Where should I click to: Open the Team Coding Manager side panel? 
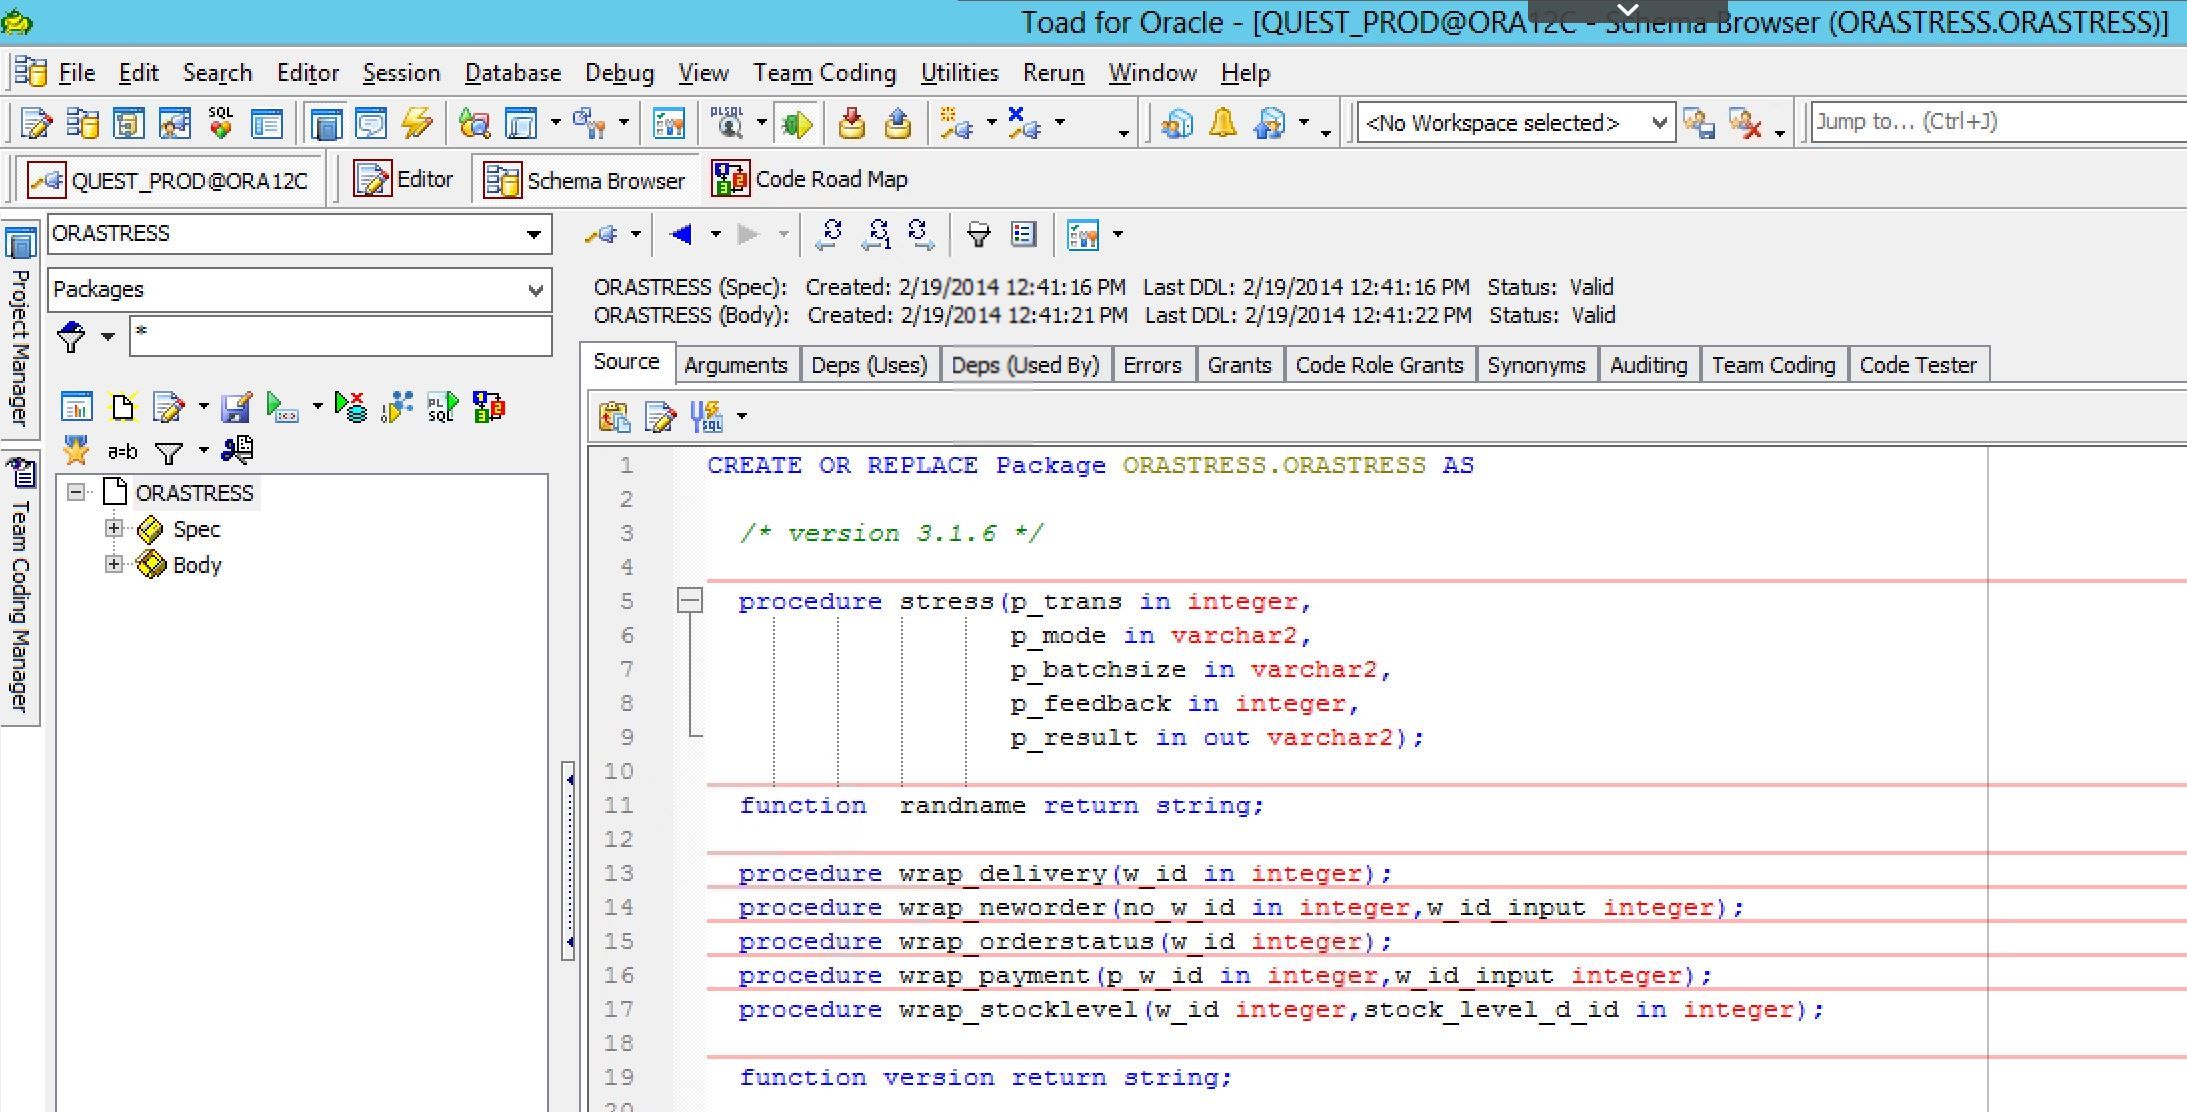pos(19,588)
